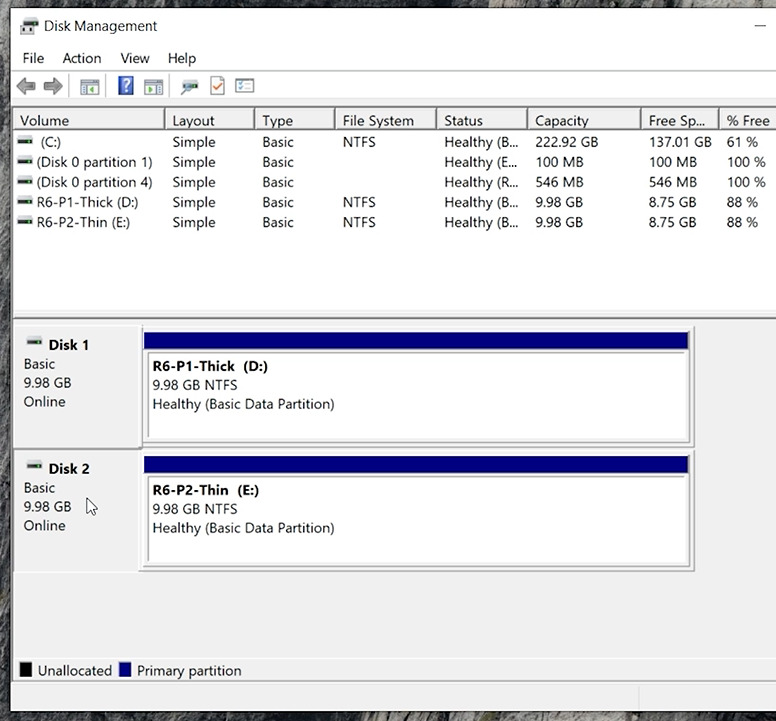The height and width of the screenshot is (721, 776).
Task: Click the Properties checkmark page icon
Action: tap(217, 86)
